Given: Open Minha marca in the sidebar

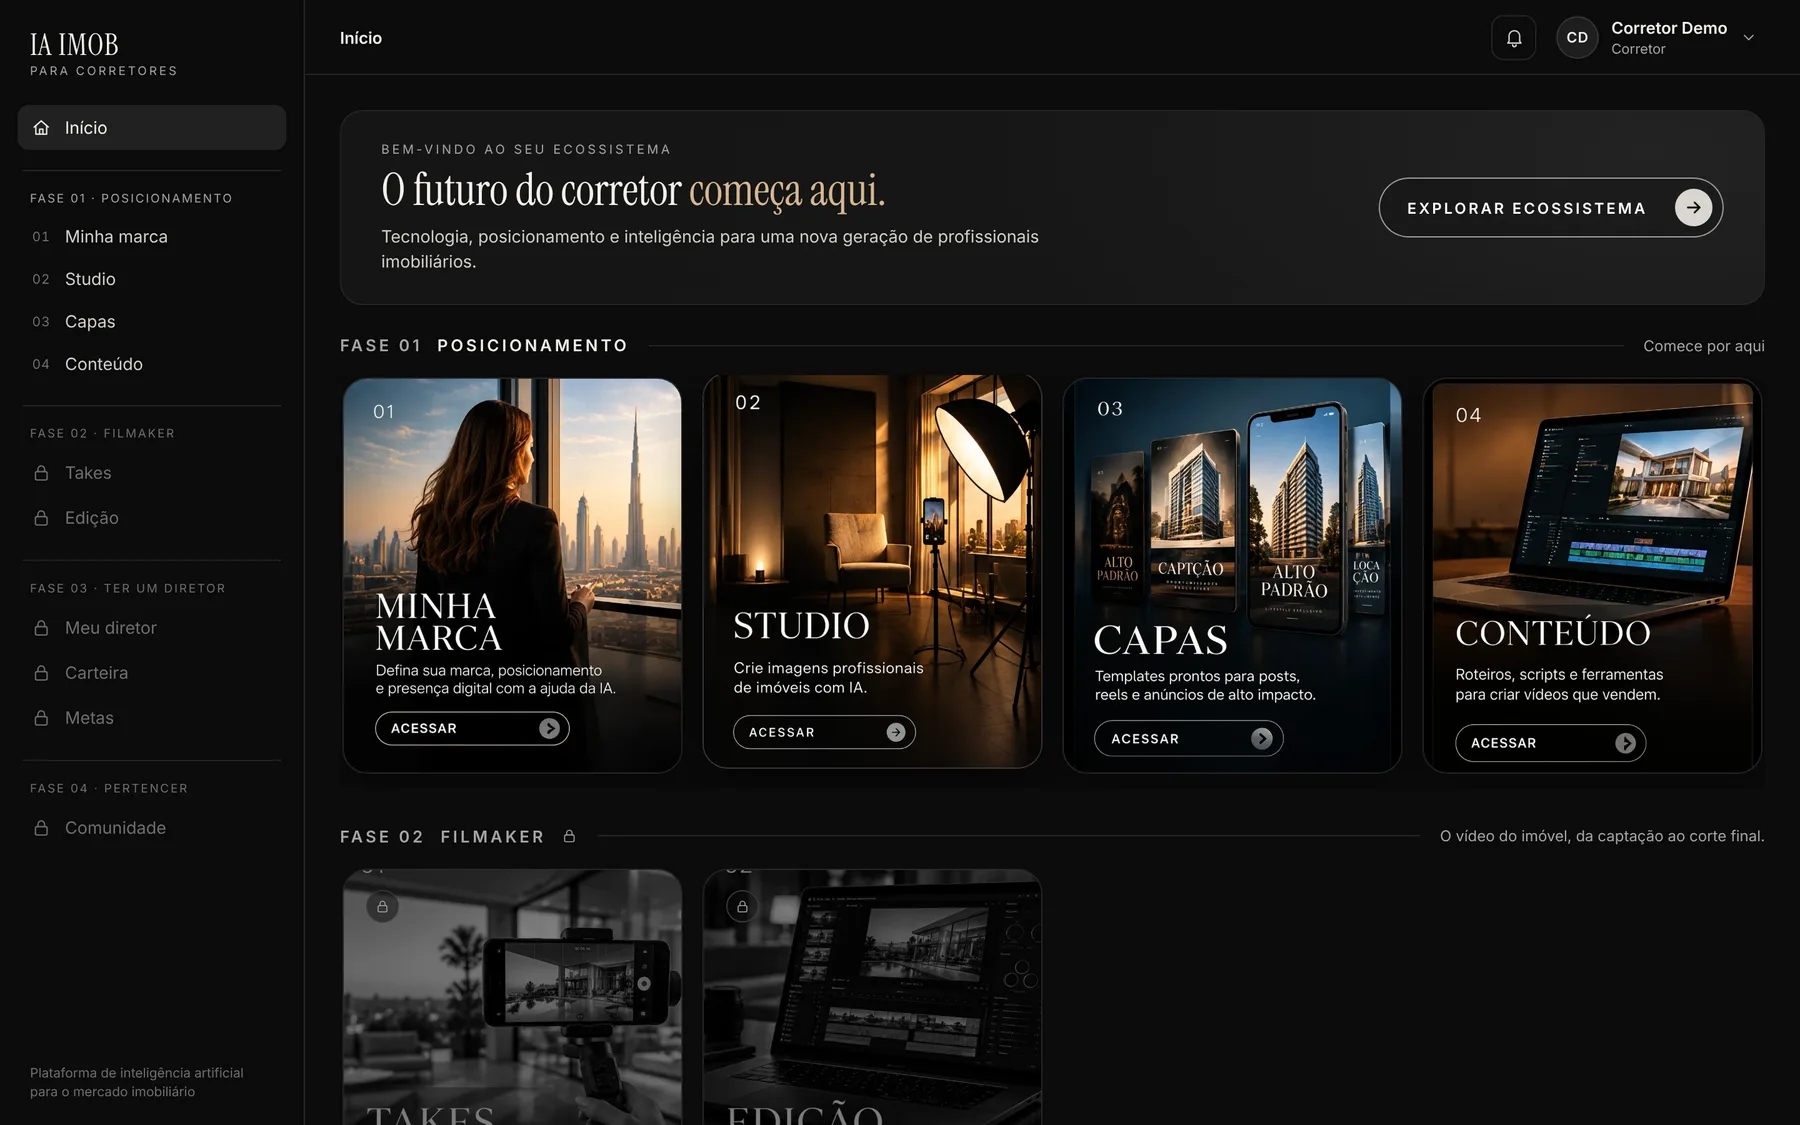Looking at the screenshot, I should [116, 237].
